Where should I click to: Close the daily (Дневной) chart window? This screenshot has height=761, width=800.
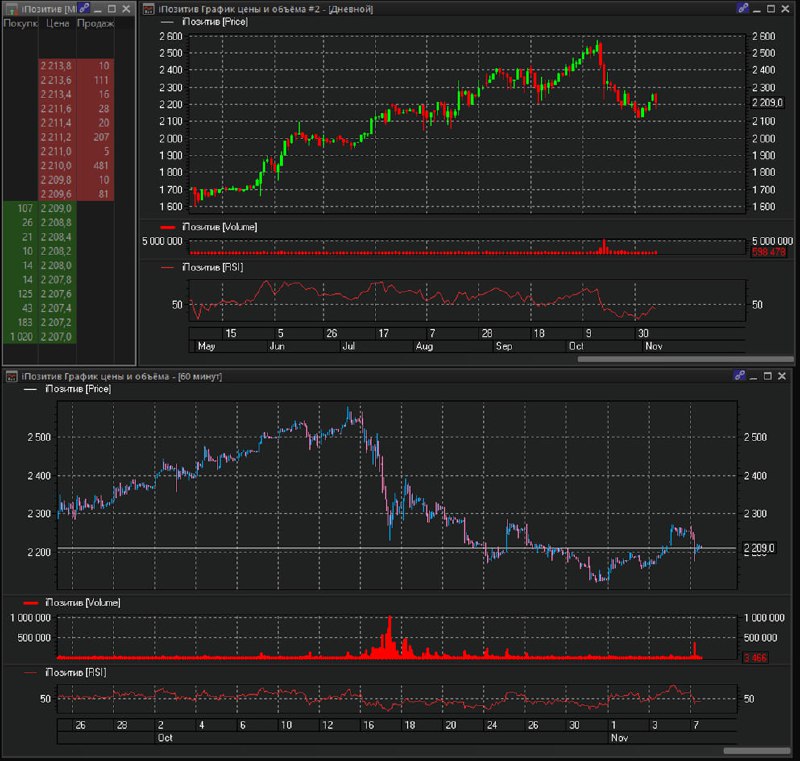point(785,9)
